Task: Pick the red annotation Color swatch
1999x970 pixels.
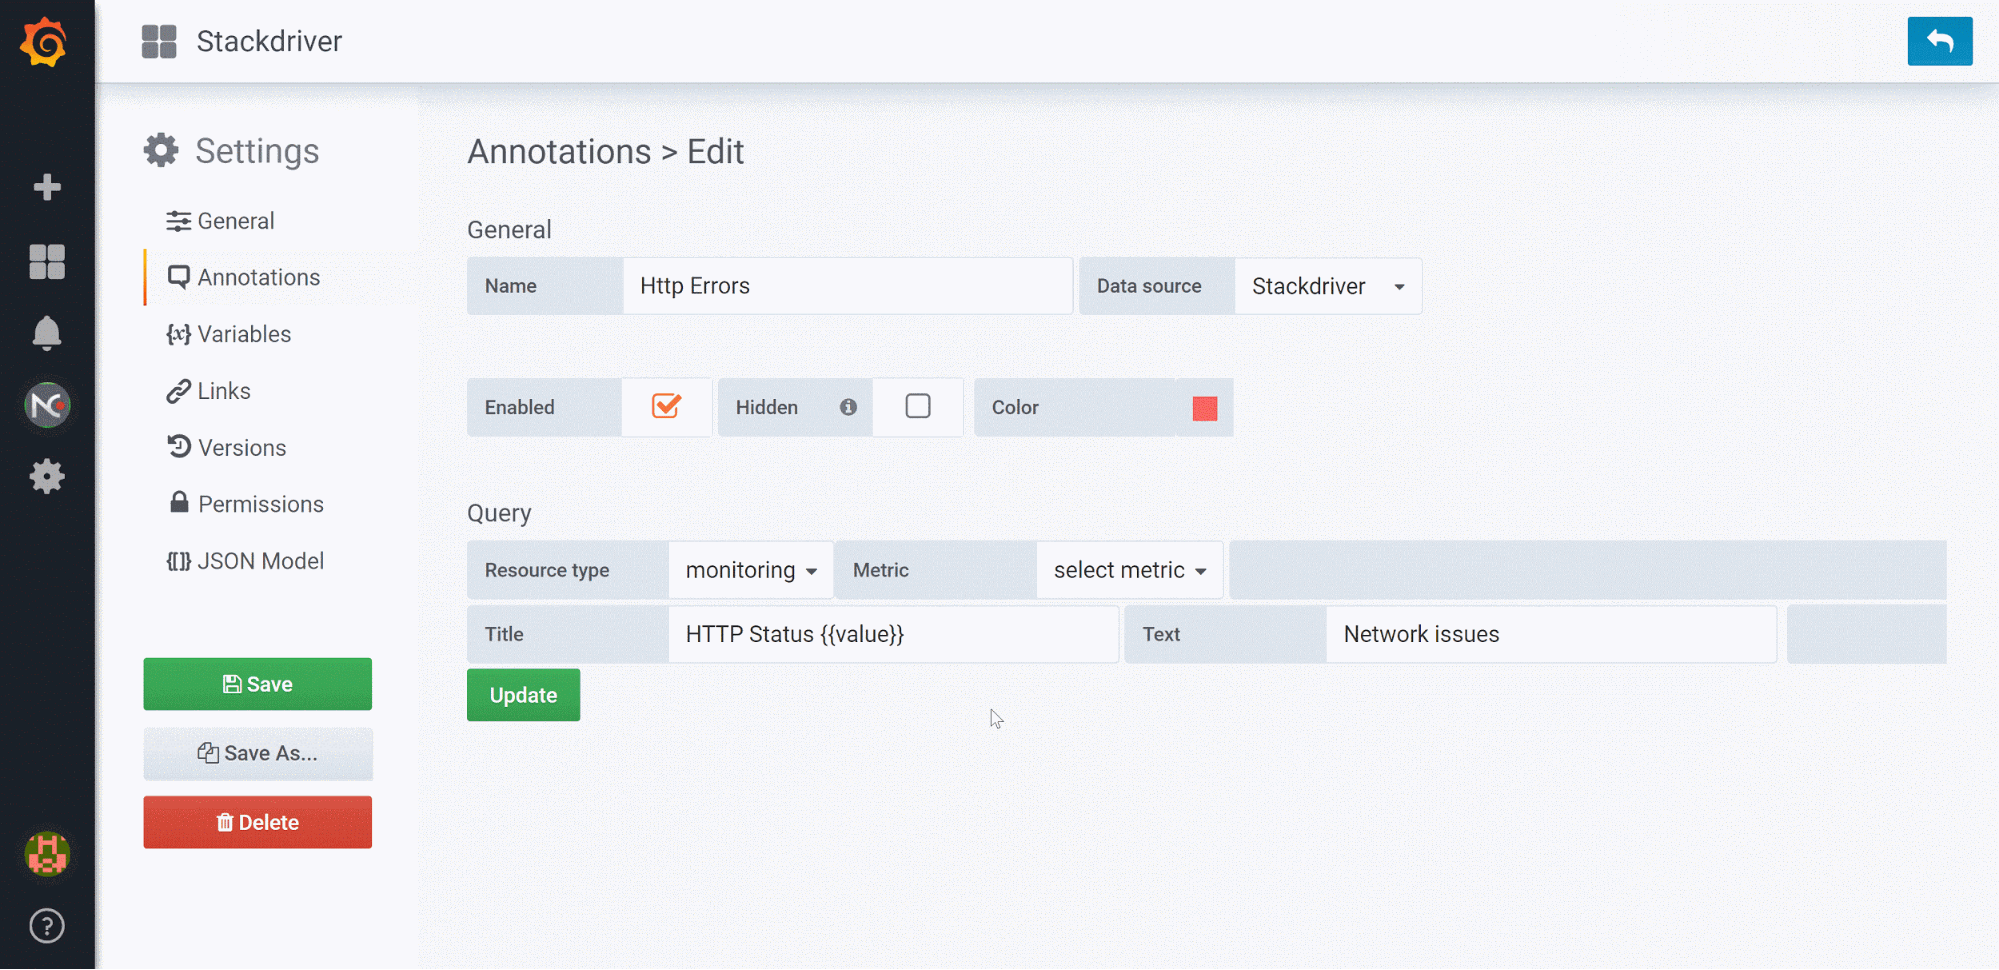Action: pyautogui.click(x=1205, y=408)
